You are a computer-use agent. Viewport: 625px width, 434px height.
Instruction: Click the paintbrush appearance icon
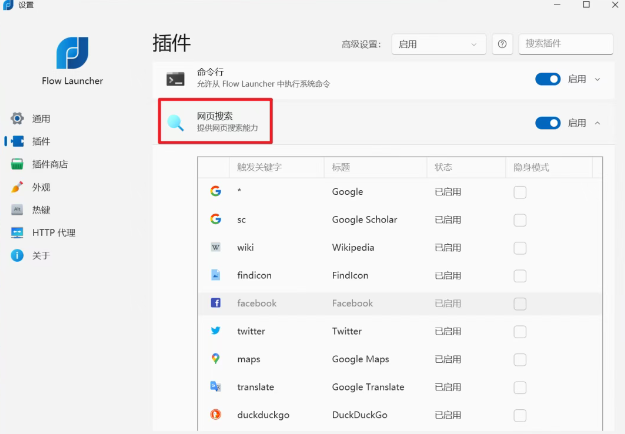[x=17, y=187]
